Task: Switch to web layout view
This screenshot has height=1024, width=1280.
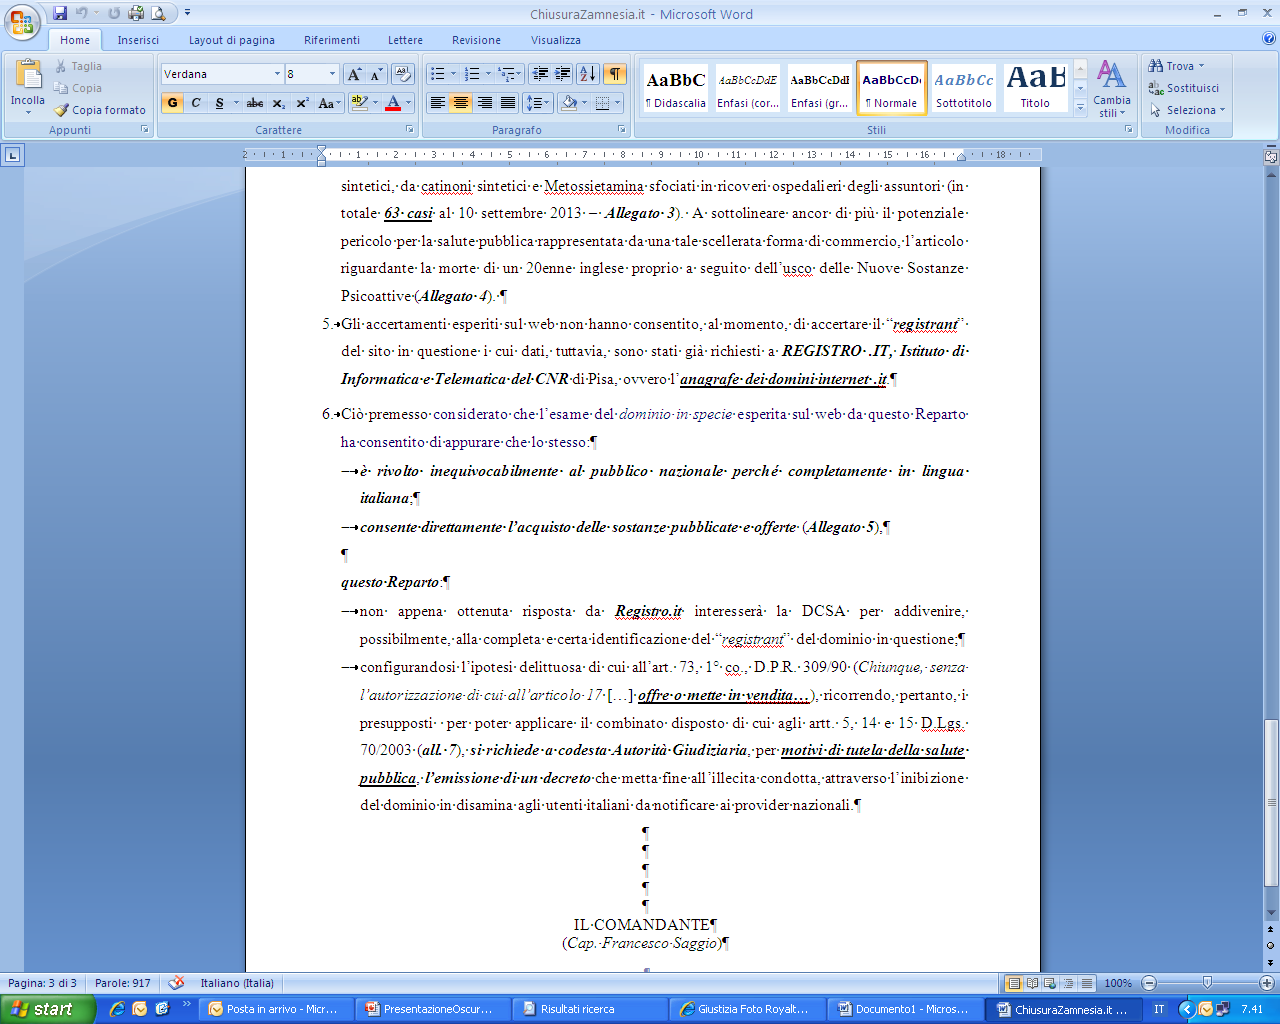Action: (x=1051, y=983)
